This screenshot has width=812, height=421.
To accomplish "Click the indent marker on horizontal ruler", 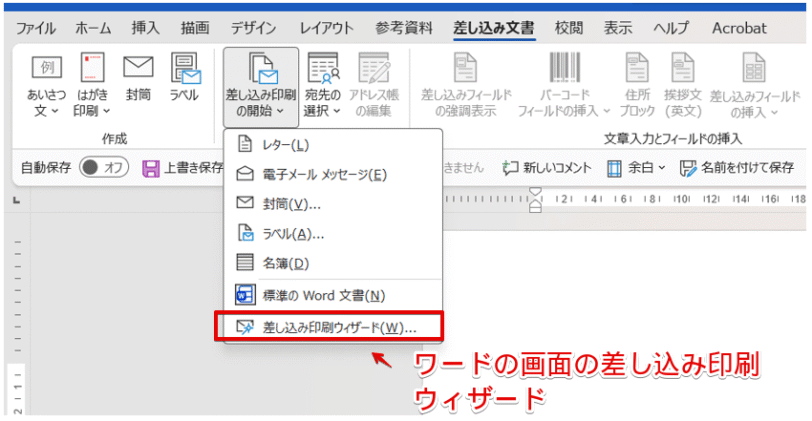I will [x=535, y=200].
